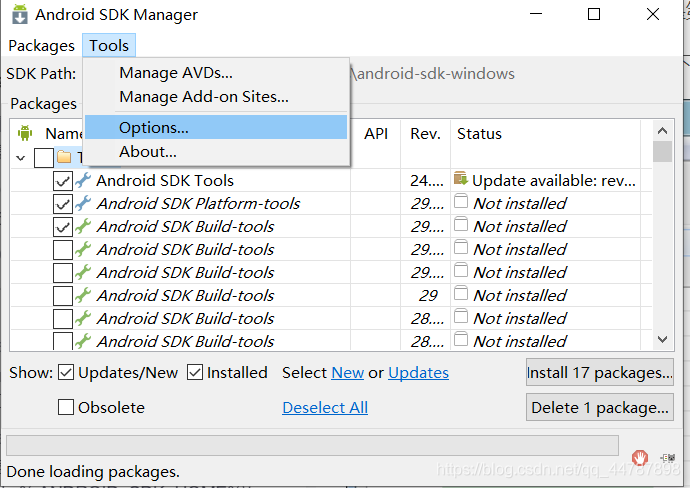Click Install 17 packages button
This screenshot has width=690, height=488.
pos(600,372)
